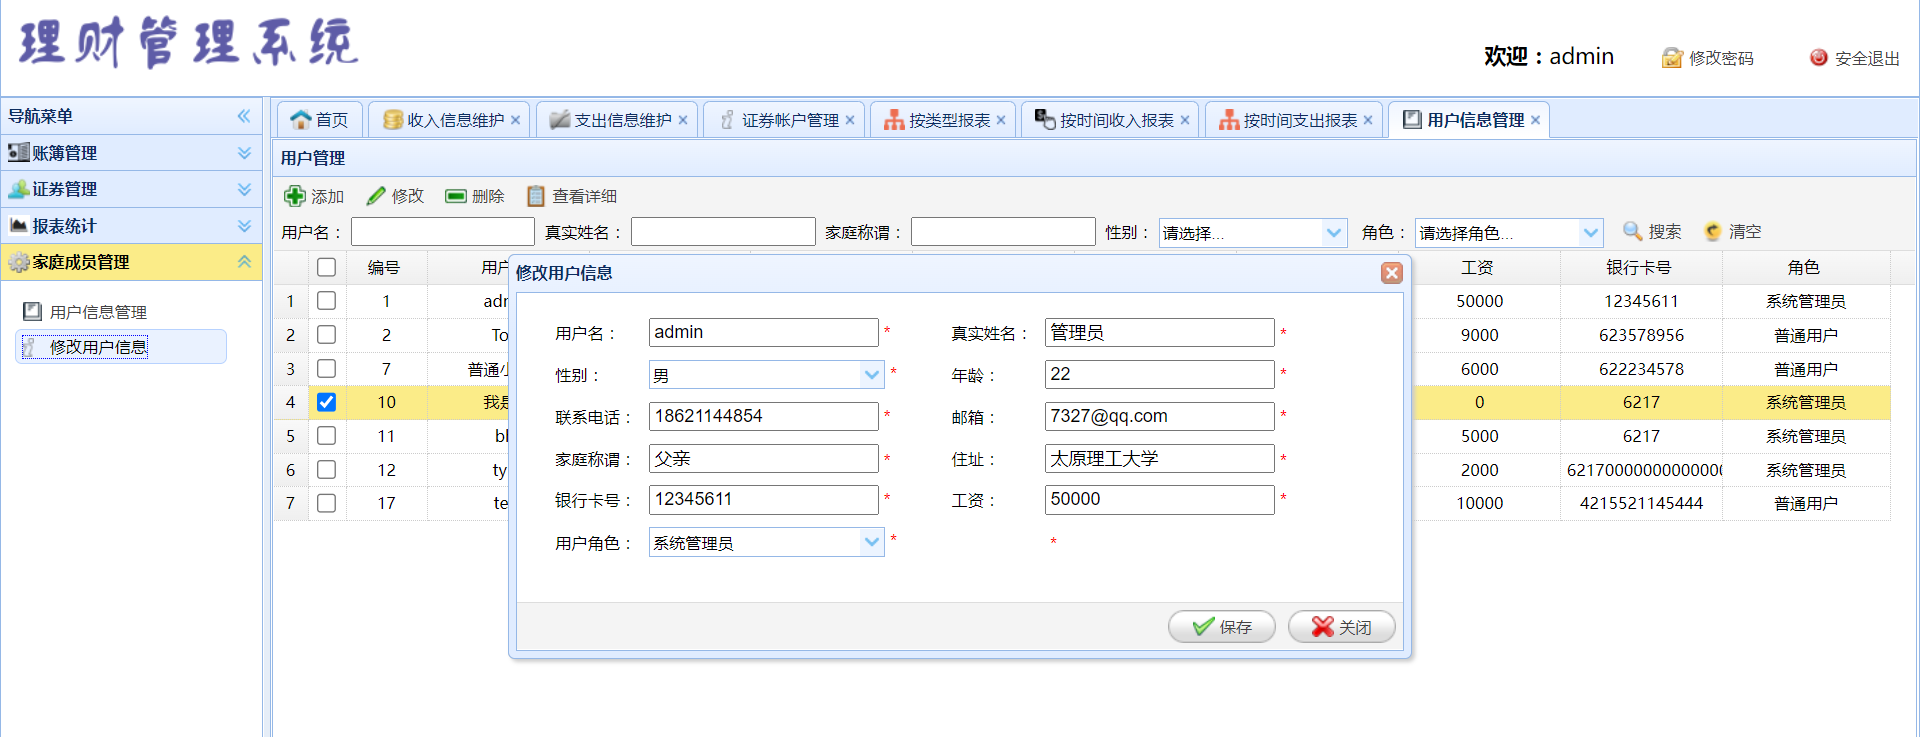The height and width of the screenshot is (737, 1920).
Task: Click the 家庭称谓 search field above table
Action: point(1003,232)
